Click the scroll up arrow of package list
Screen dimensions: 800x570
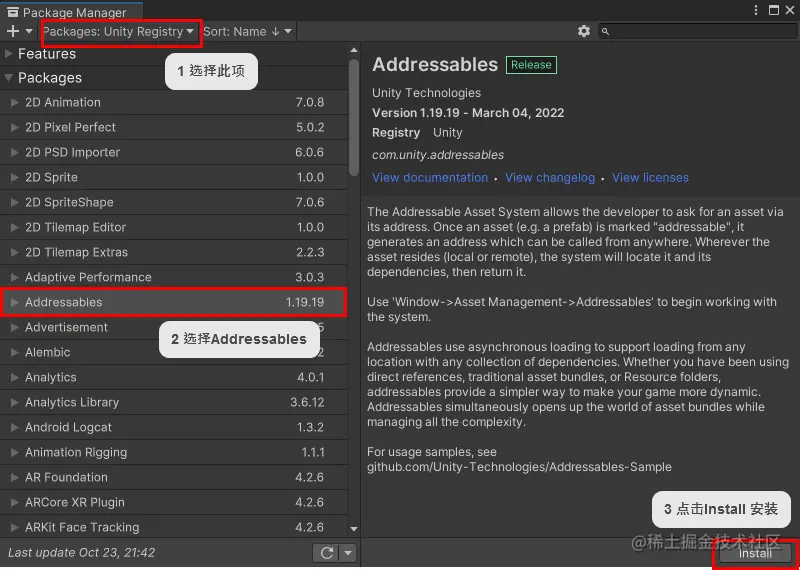[x=354, y=50]
